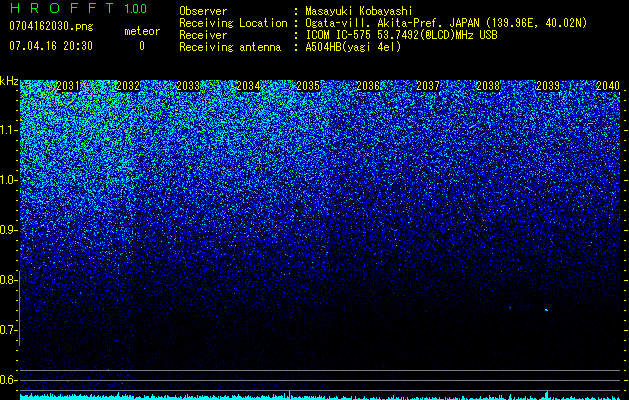Click the 2037 time marker
The height and width of the screenshot is (400, 629).
click(x=428, y=86)
